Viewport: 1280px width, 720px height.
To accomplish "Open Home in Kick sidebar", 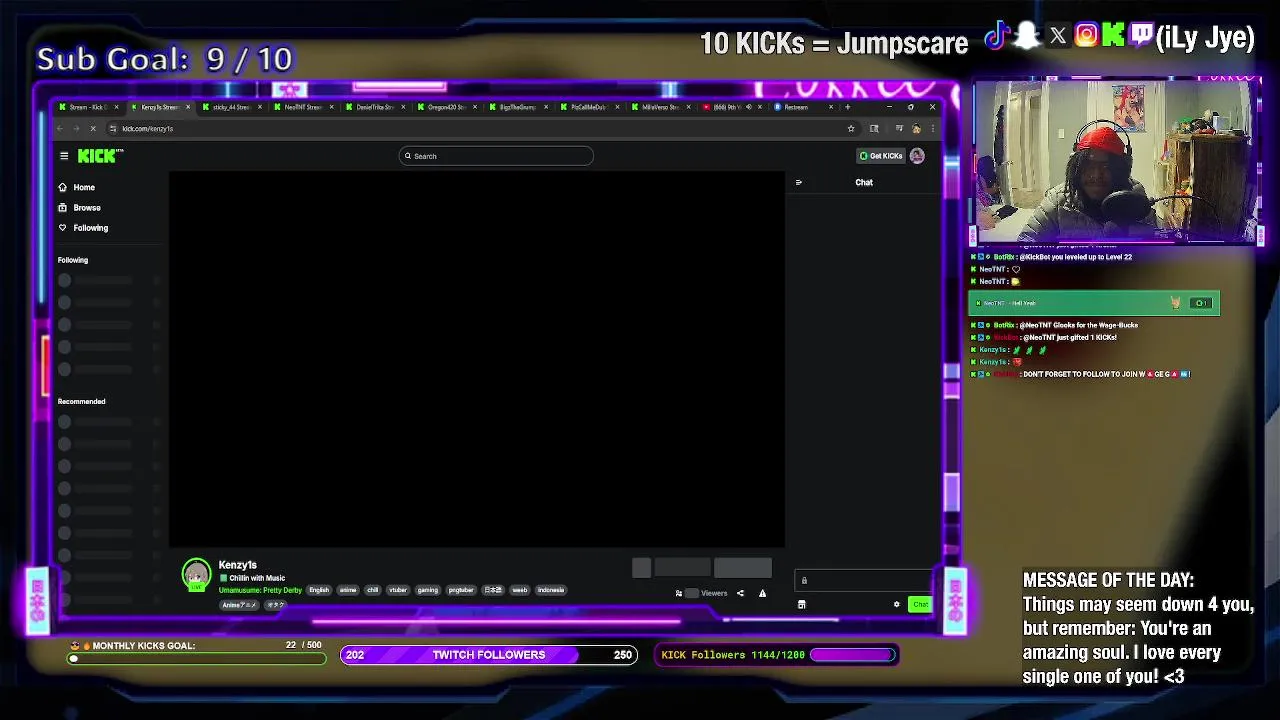I will point(77,187).
